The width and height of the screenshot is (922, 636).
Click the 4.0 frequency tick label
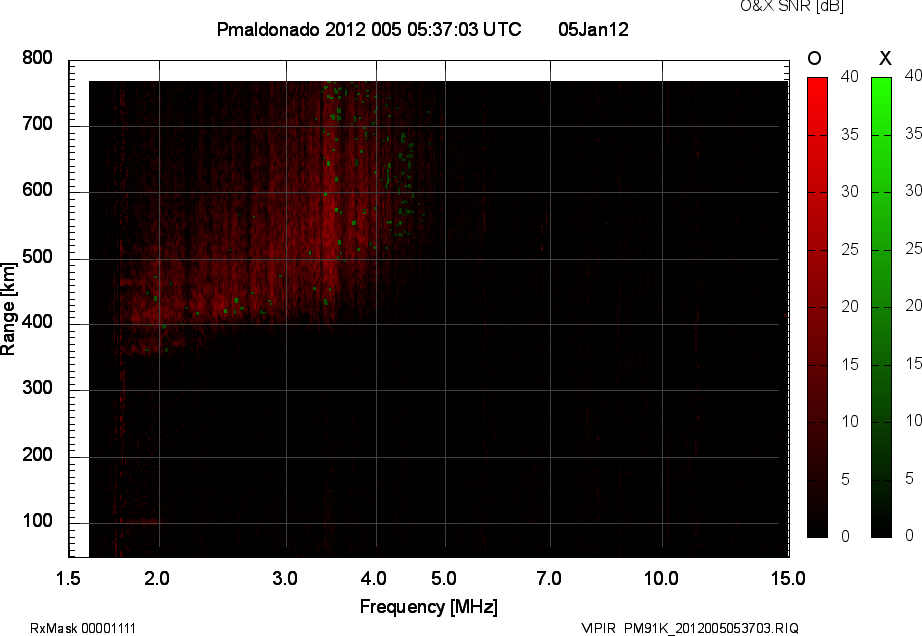(374, 578)
